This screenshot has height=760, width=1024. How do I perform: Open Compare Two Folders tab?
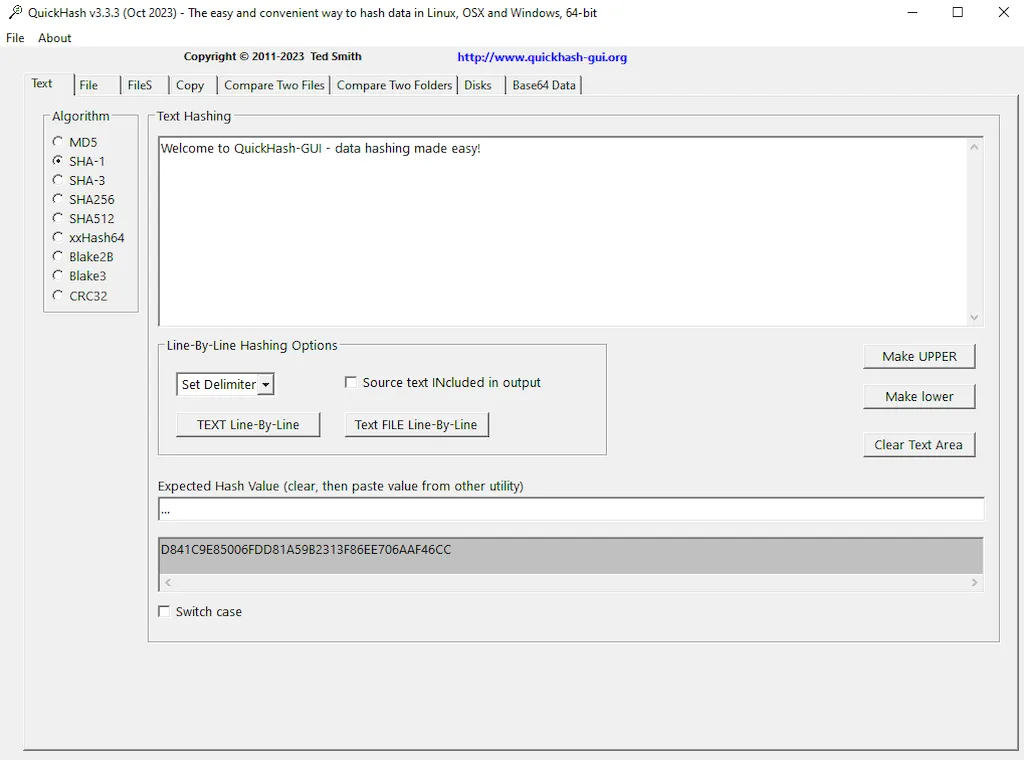394,85
